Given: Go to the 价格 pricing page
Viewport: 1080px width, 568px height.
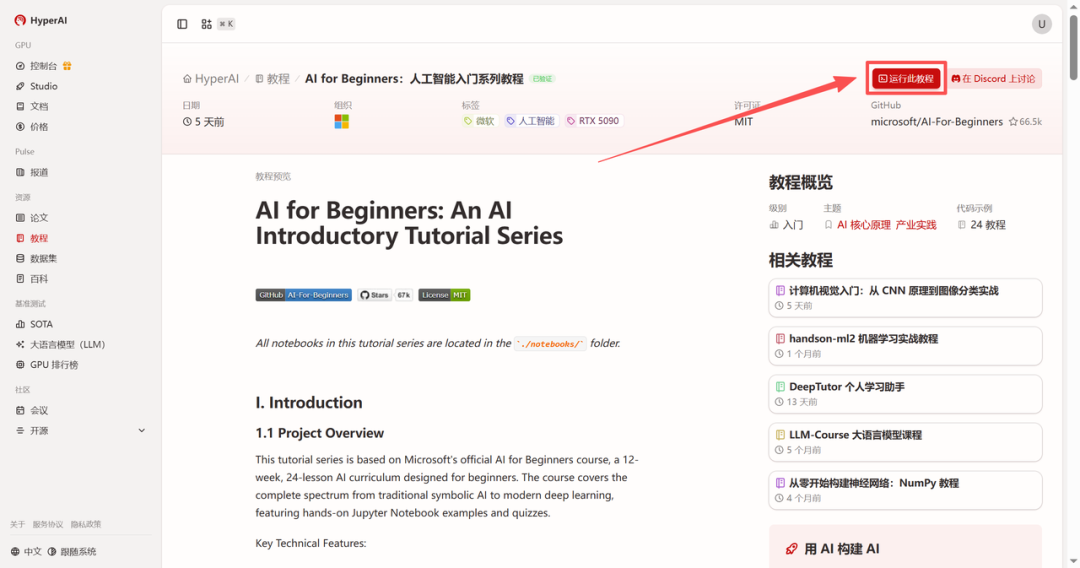Looking at the screenshot, I should (32, 127).
